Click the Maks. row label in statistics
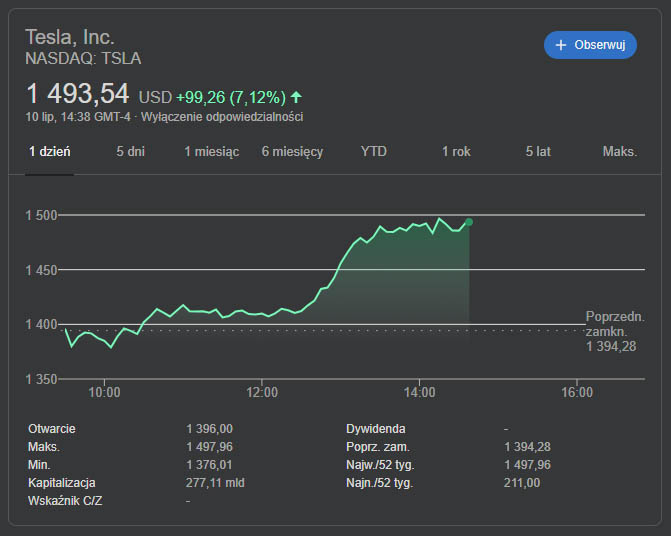Screen dimensions: 671x536 point(44,447)
